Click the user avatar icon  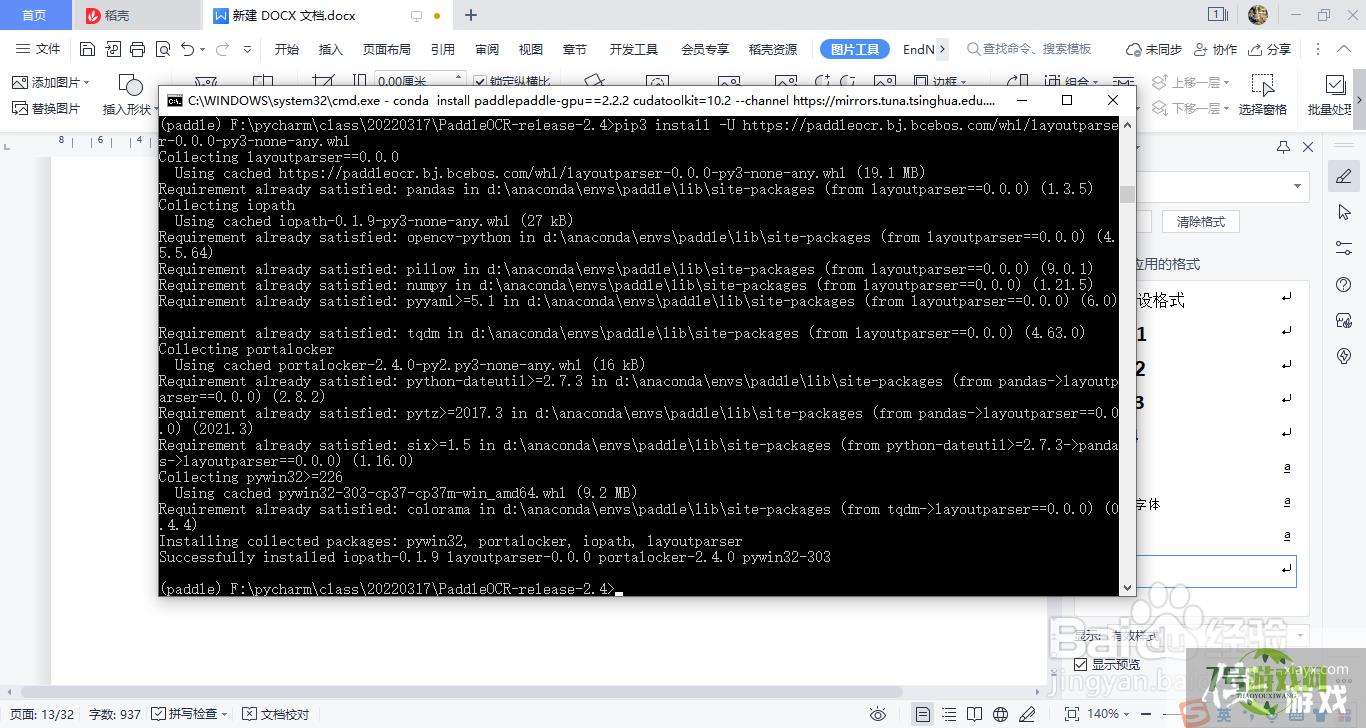coord(1258,15)
